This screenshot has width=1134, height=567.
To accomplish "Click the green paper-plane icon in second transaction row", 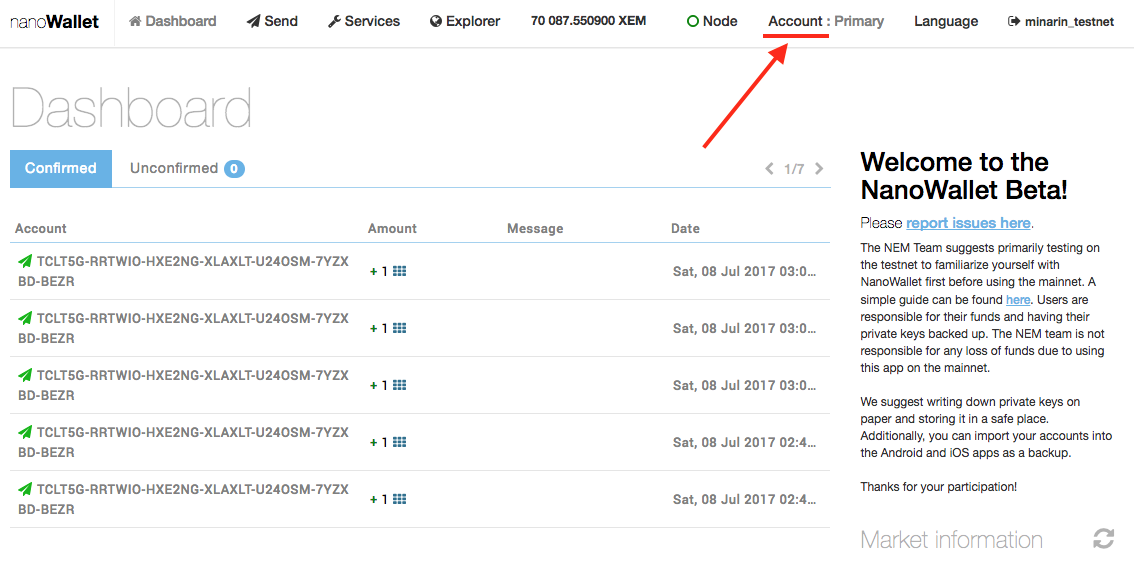I will [x=25, y=318].
